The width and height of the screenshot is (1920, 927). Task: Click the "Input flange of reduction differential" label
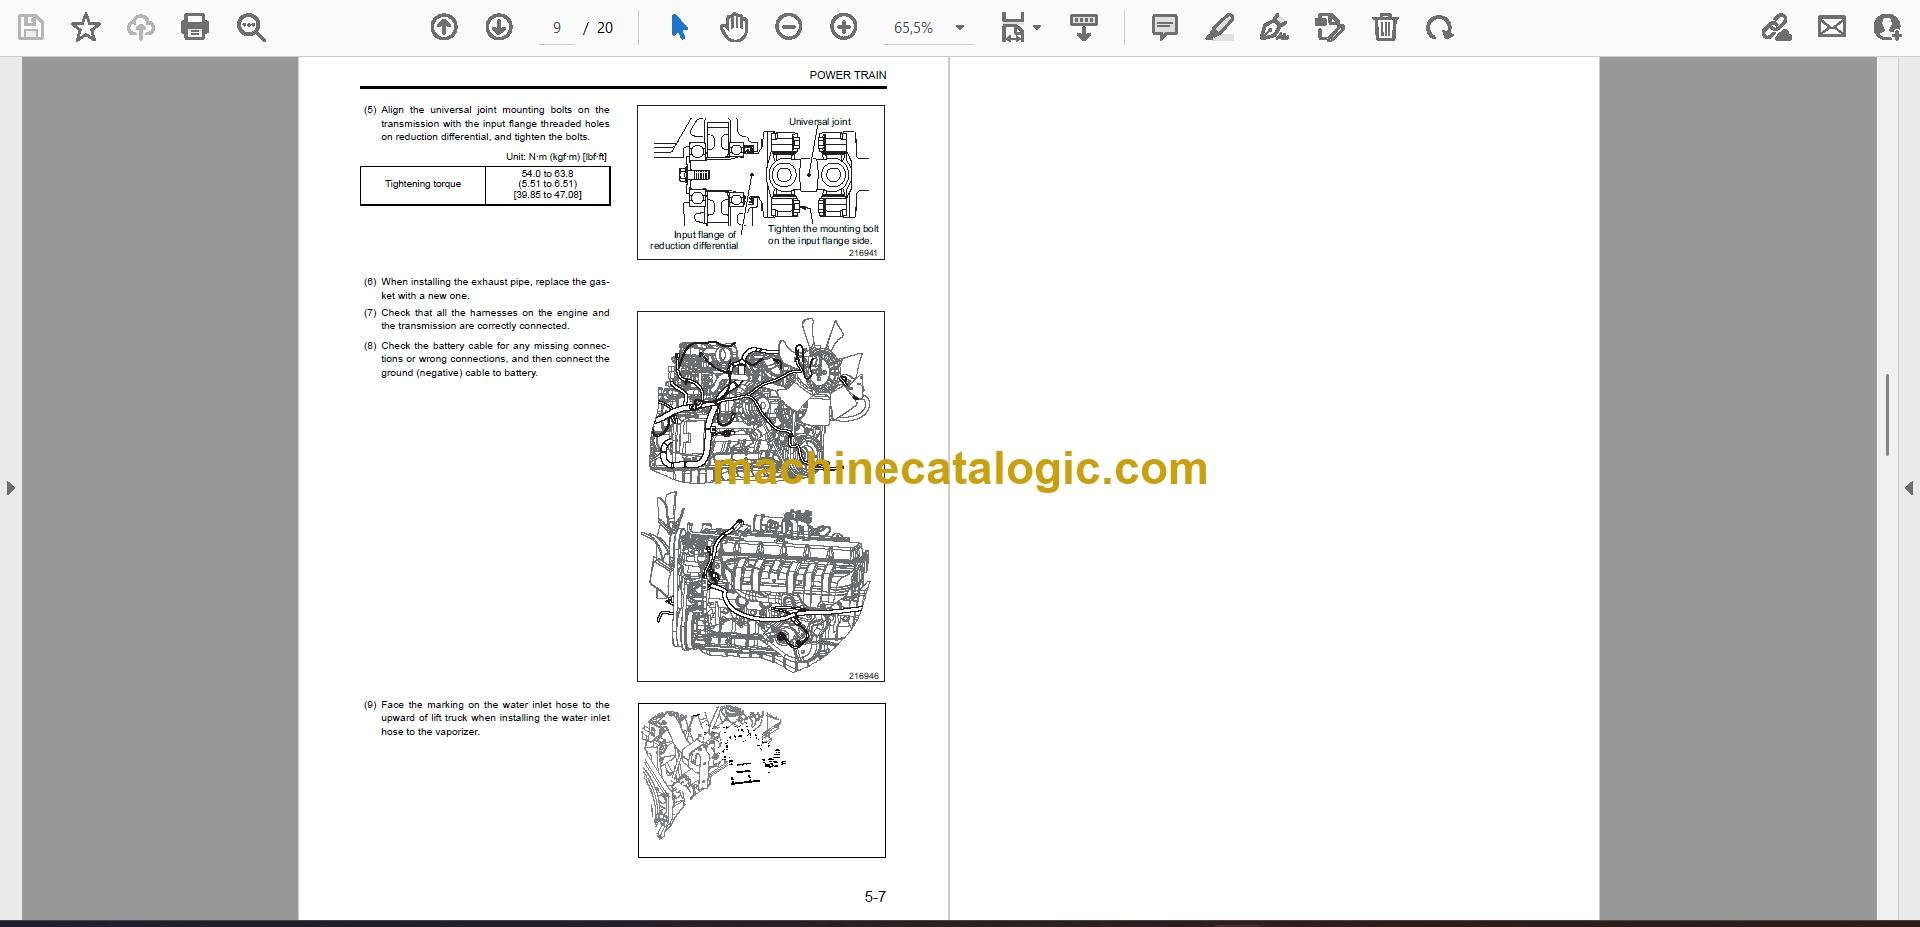pyautogui.click(x=695, y=240)
